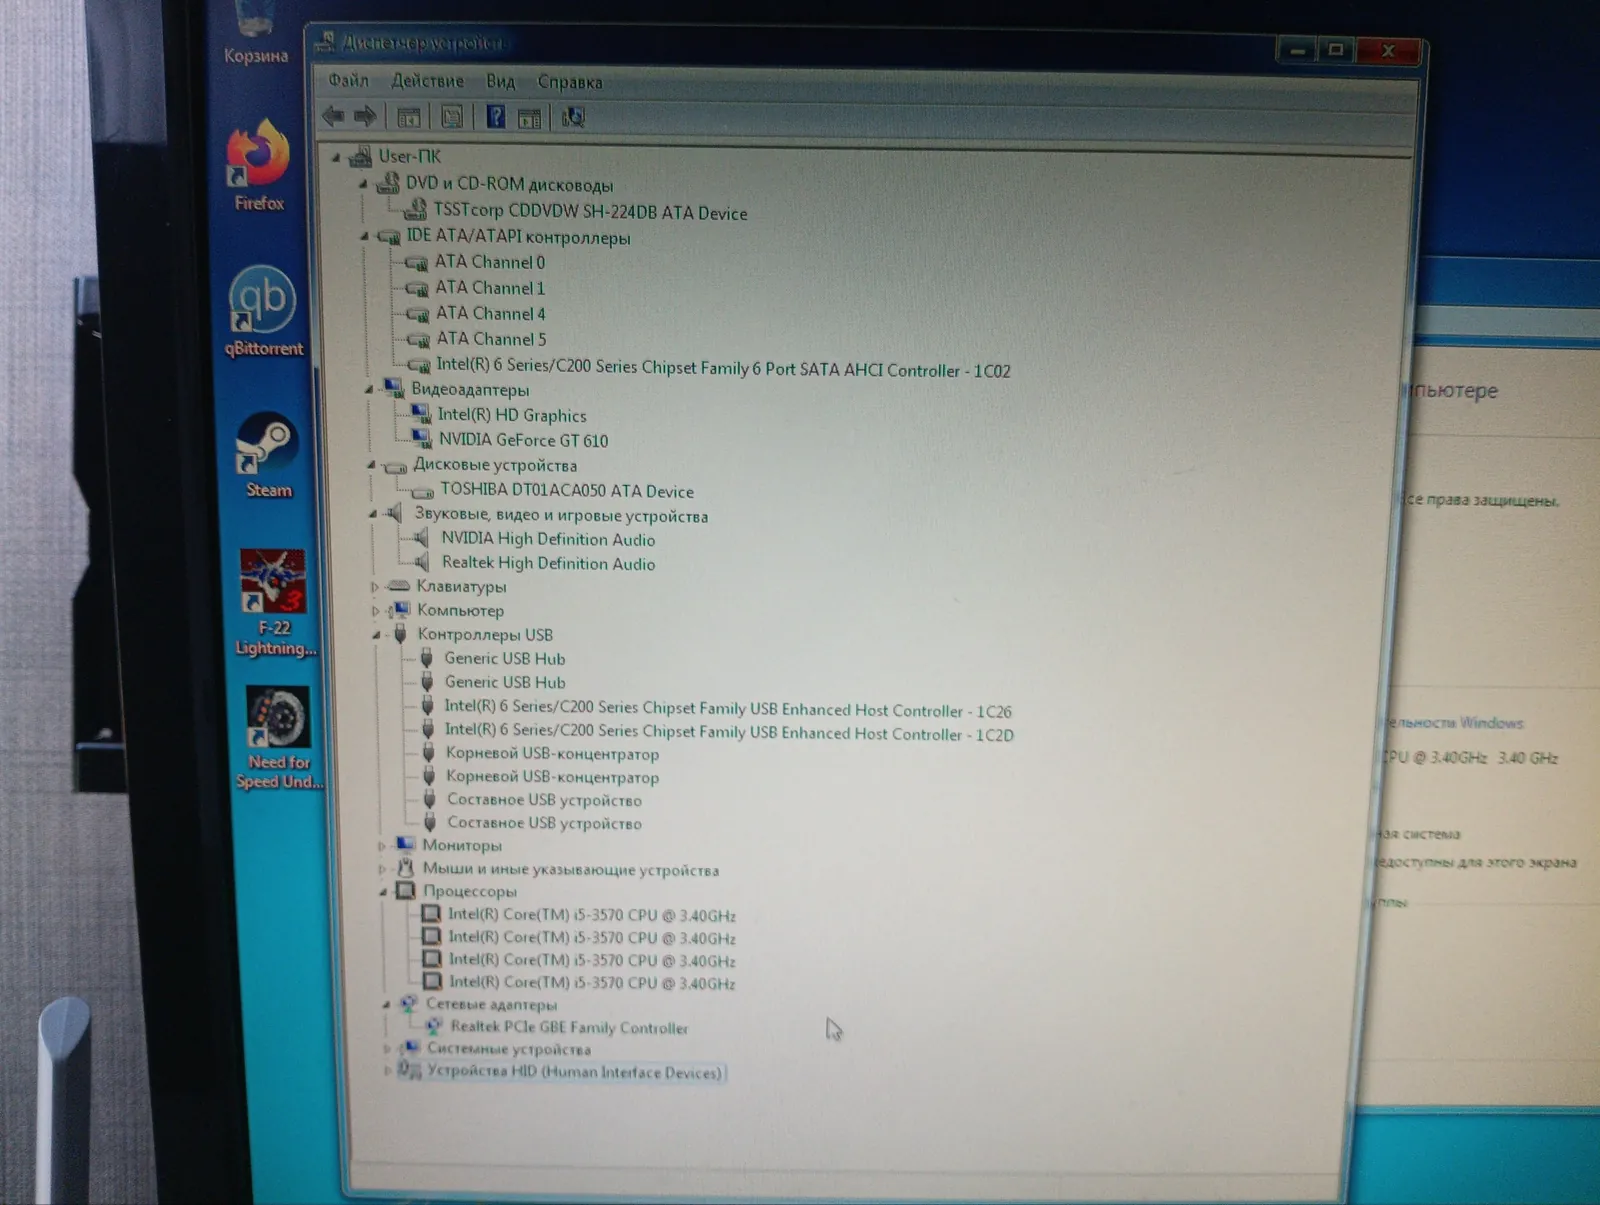Select the NVIDIA GeForce GT 610 adapter
The image size is (1600, 1205).
[523, 440]
